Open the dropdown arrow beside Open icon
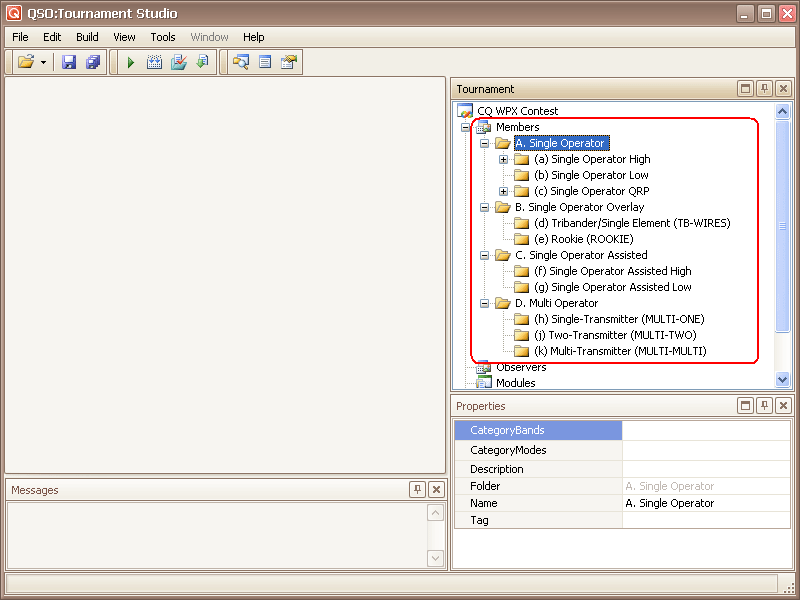Screen dimensions: 800x600 (x=43, y=62)
